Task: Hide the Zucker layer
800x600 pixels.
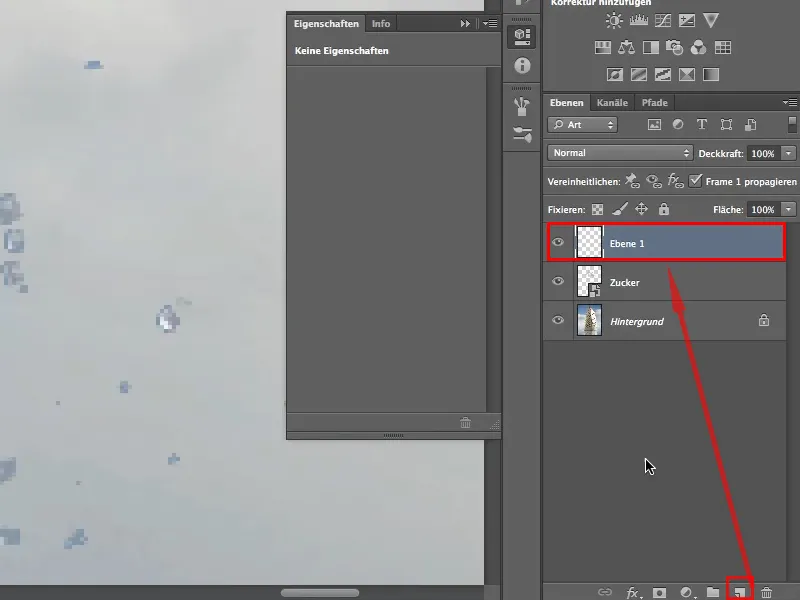Action: tap(558, 281)
